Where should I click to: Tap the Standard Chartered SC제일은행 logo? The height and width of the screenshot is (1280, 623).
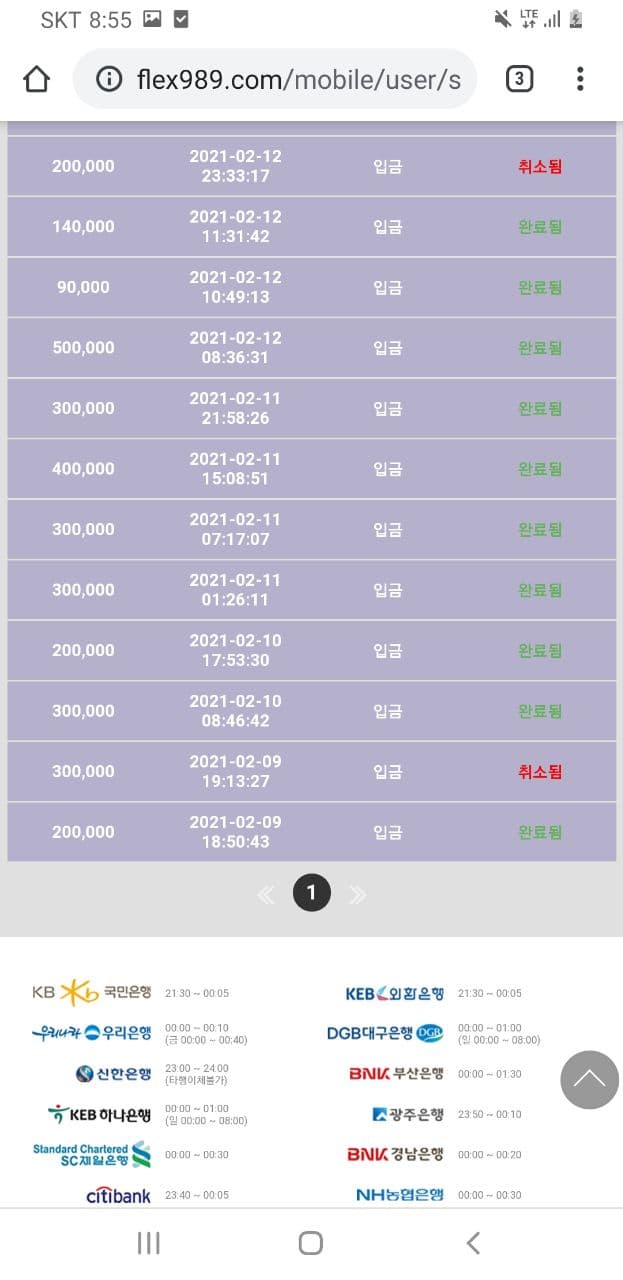[92, 1154]
